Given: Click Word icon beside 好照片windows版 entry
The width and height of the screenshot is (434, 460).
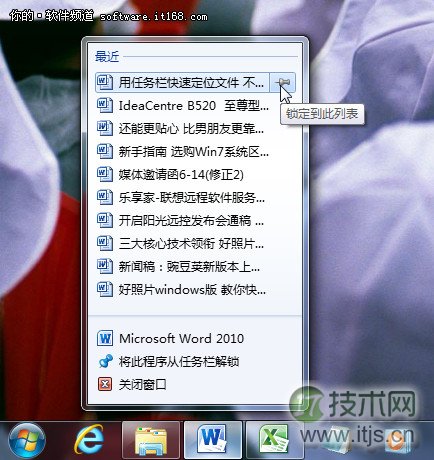Looking at the screenshot, I should pyautogui.click(x=105, y=290).
